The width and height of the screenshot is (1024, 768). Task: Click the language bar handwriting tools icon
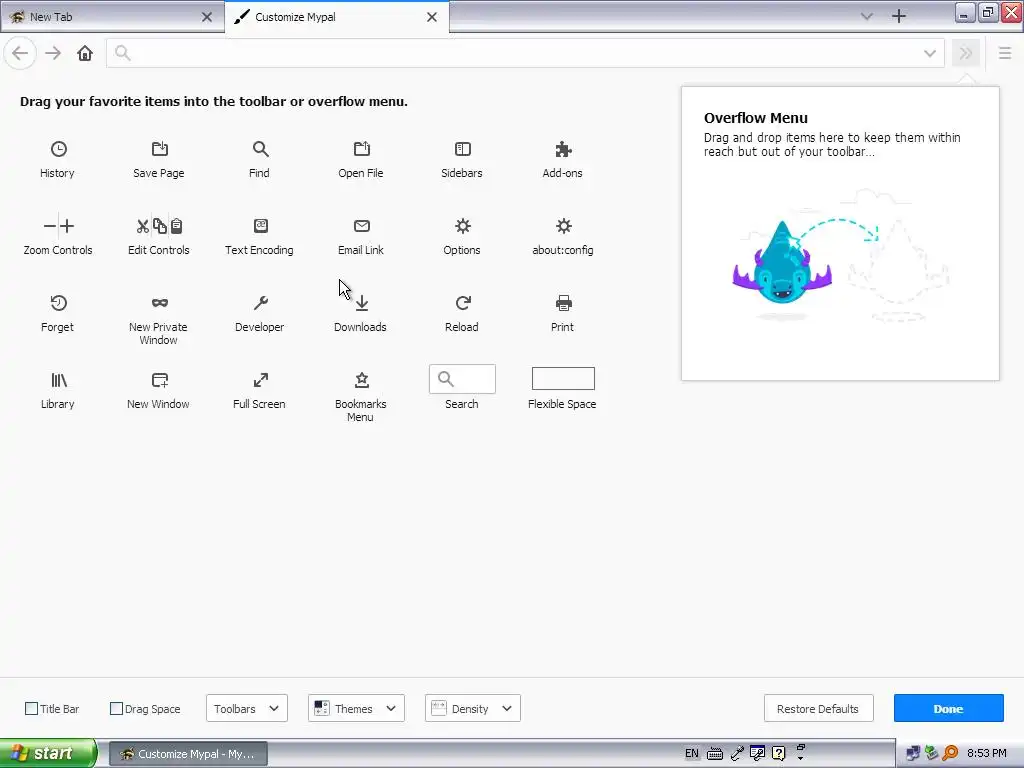758,754
